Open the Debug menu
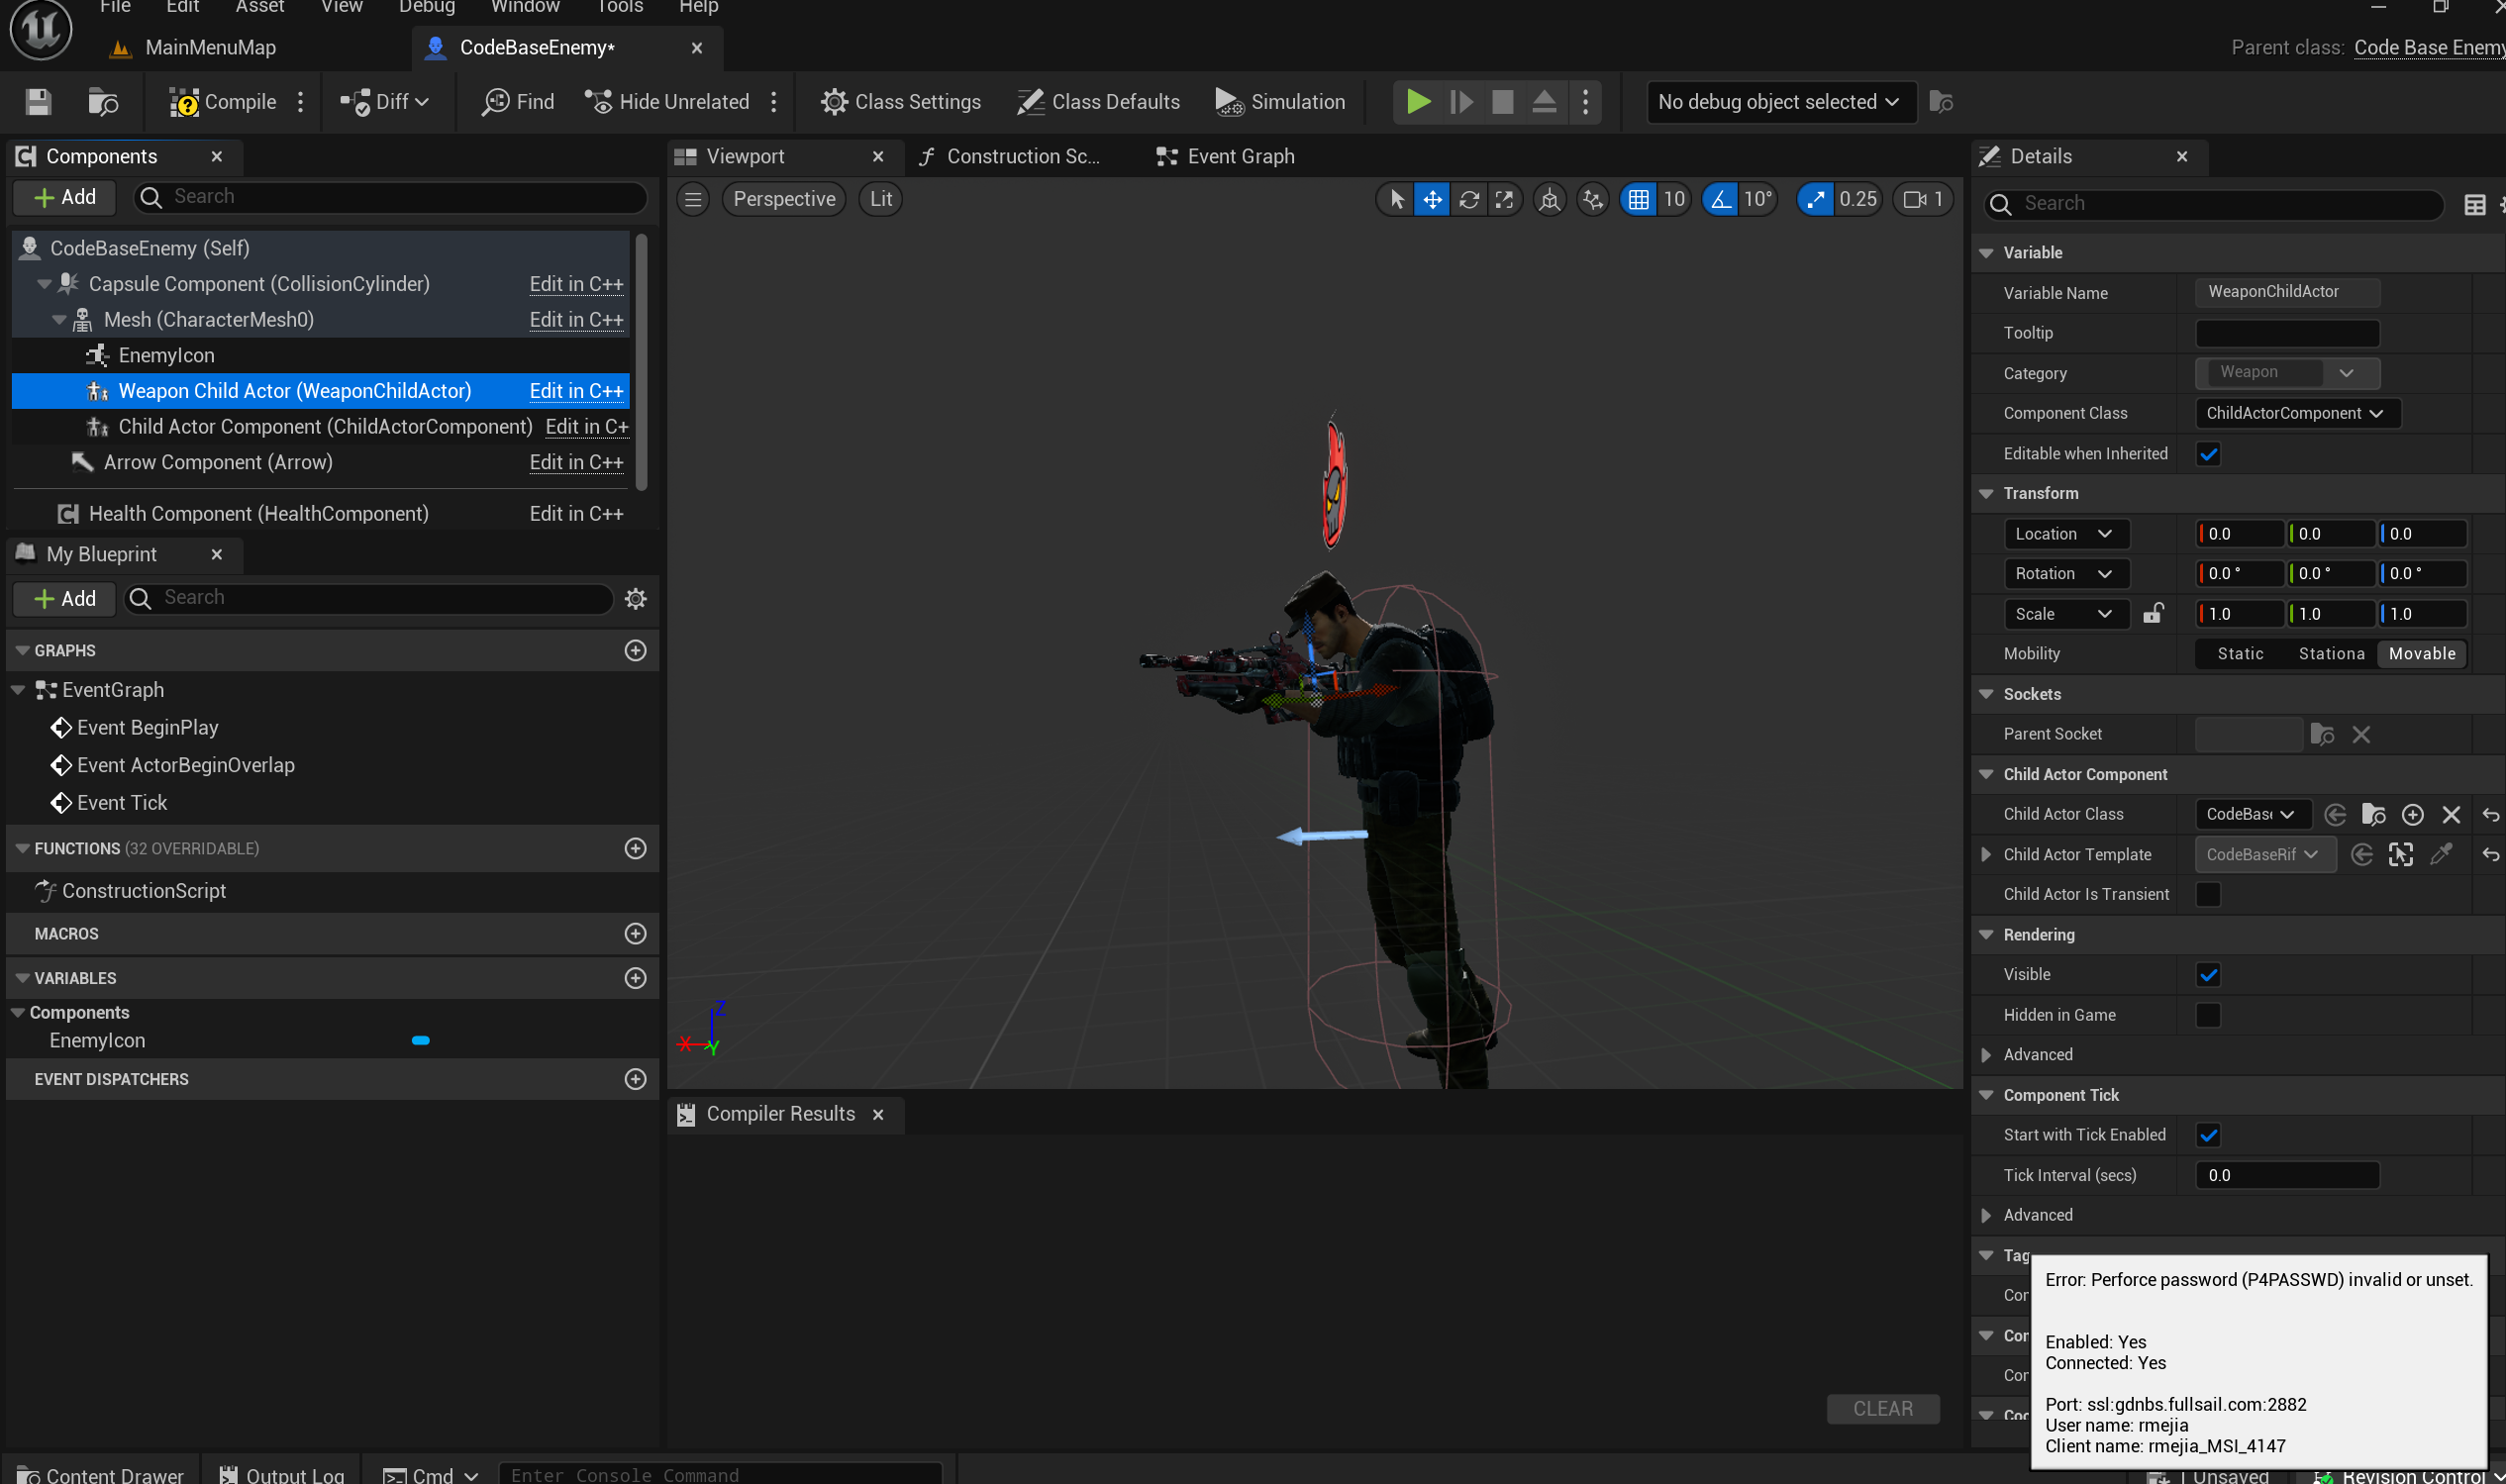Image resolution: width=2506 pixels, height=1484 pixels. (427, 7)
